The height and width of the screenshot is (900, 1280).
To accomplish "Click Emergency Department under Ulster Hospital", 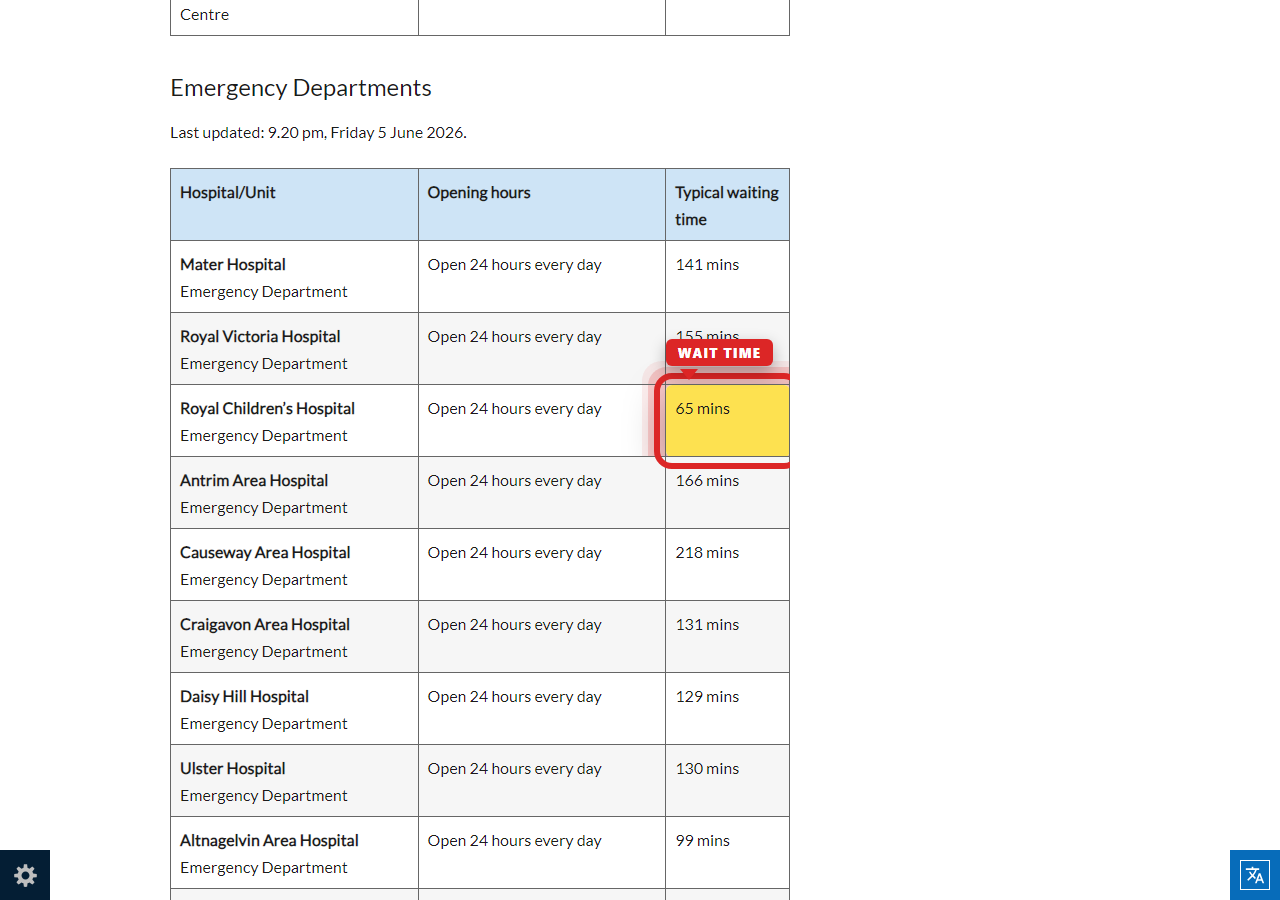I will pos(264,796).
